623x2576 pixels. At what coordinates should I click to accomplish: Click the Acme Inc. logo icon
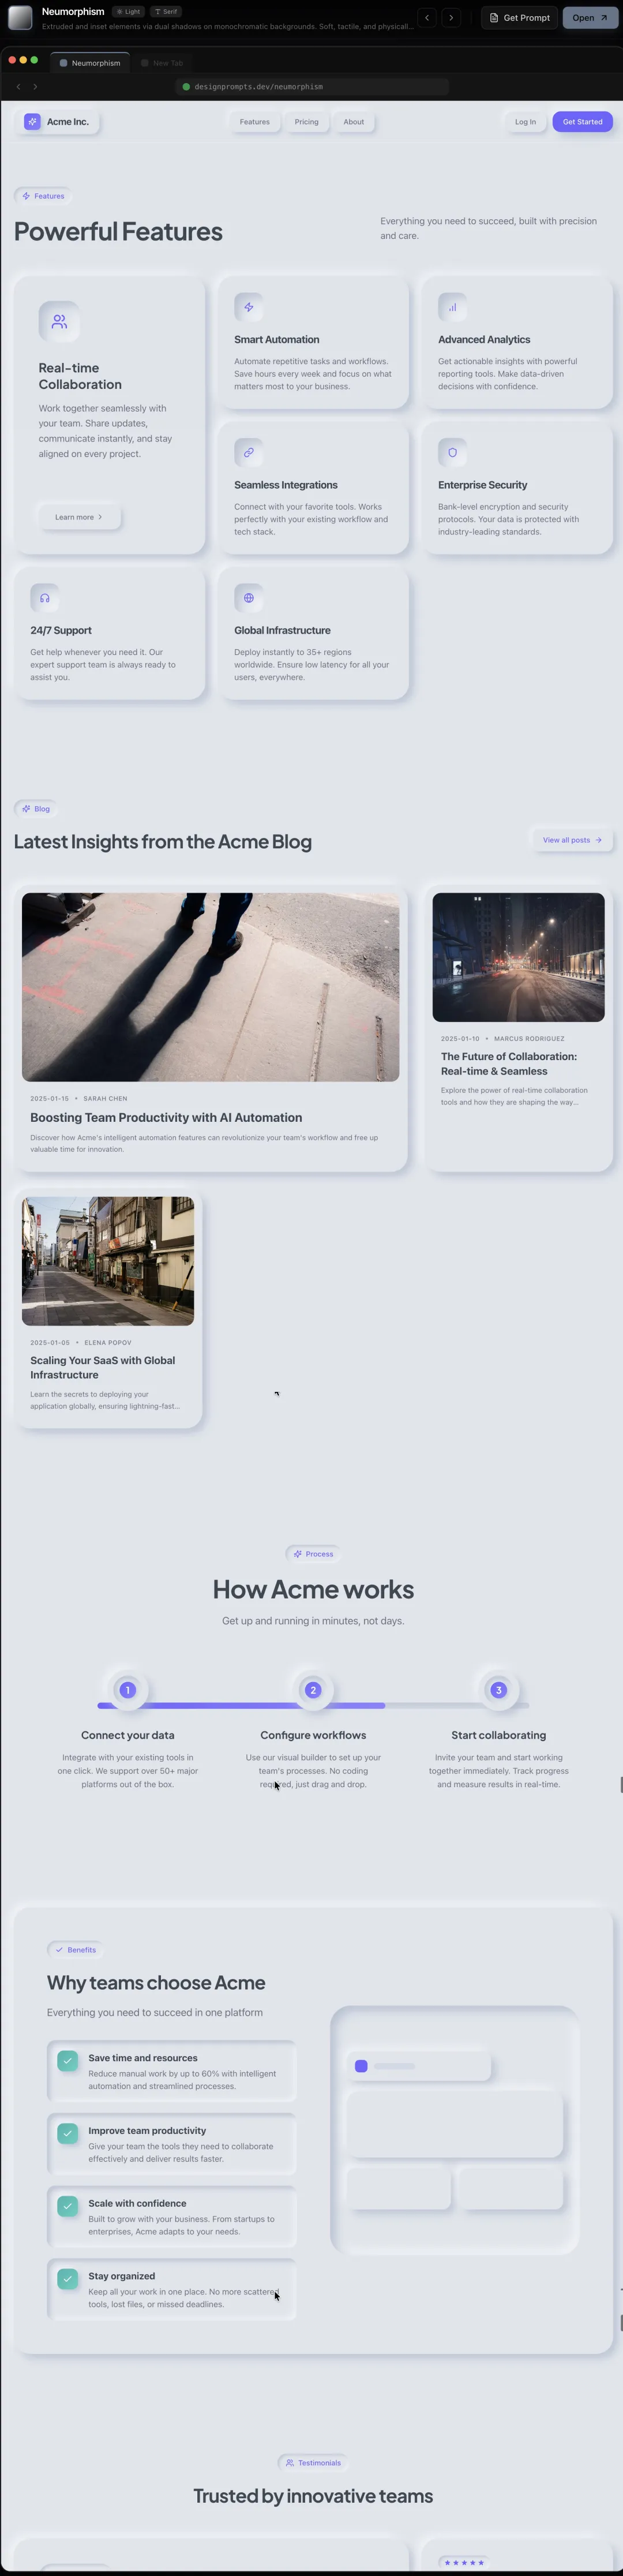(33, 122)
